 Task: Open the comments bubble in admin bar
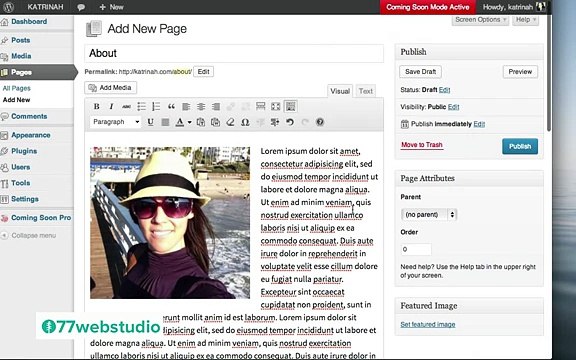(82, 7)
